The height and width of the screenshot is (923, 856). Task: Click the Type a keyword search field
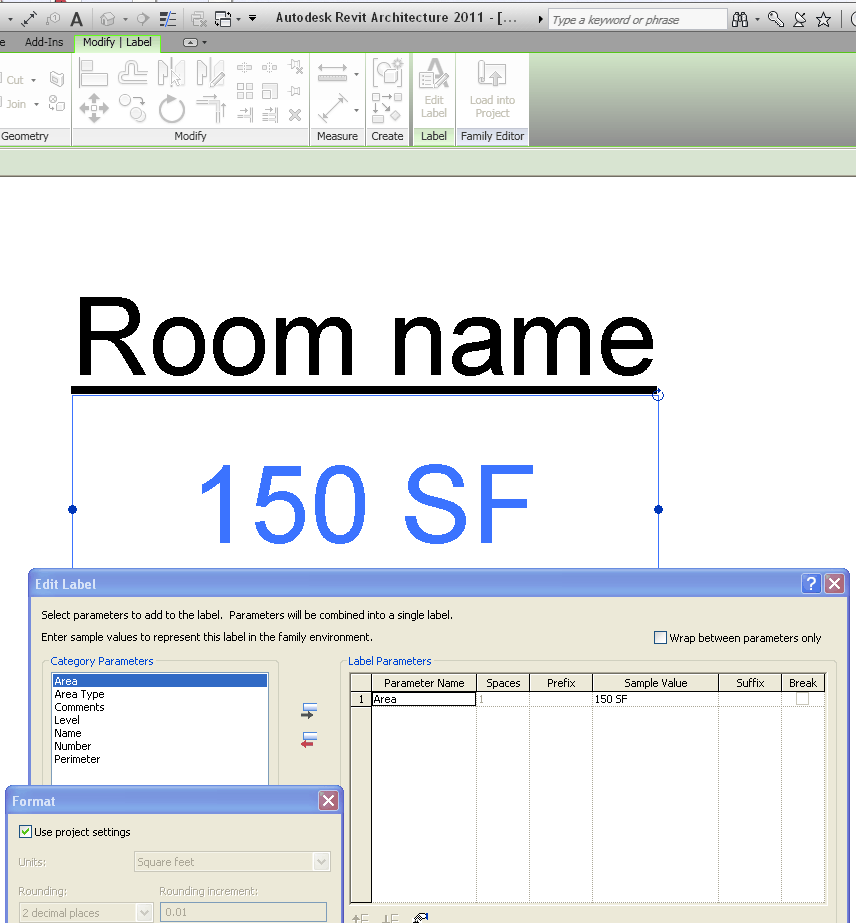point(638,19)
